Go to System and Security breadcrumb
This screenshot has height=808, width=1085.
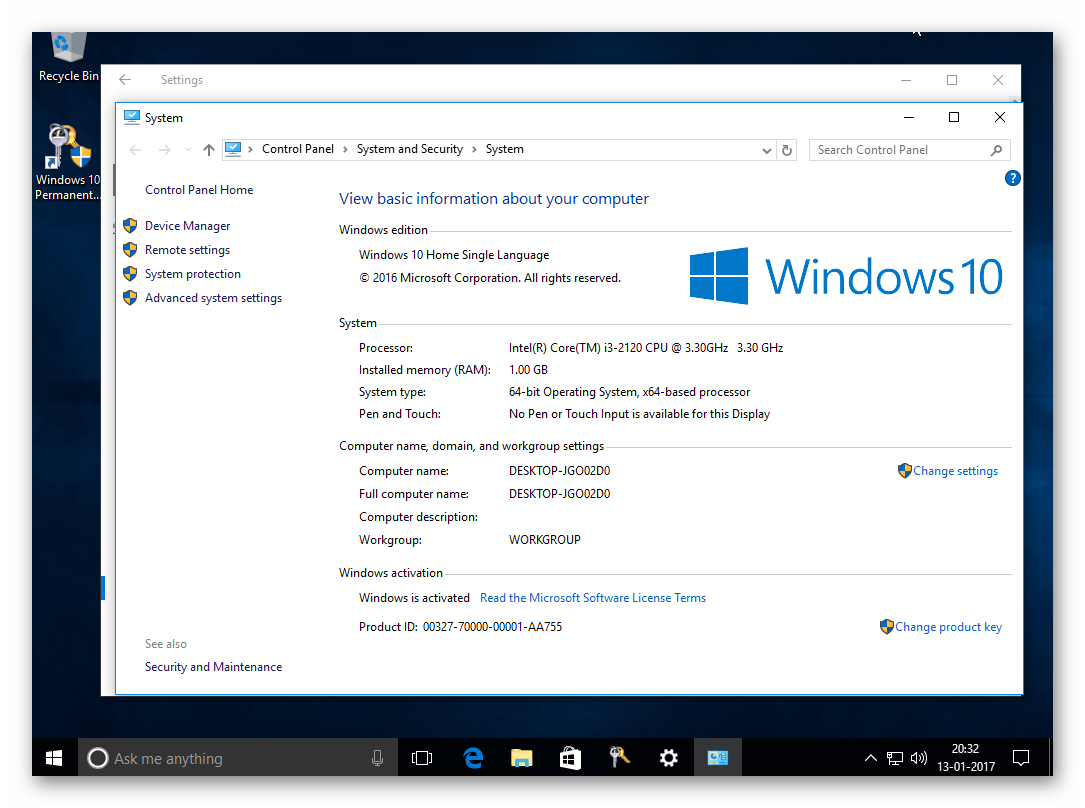[x=410, y=149]
